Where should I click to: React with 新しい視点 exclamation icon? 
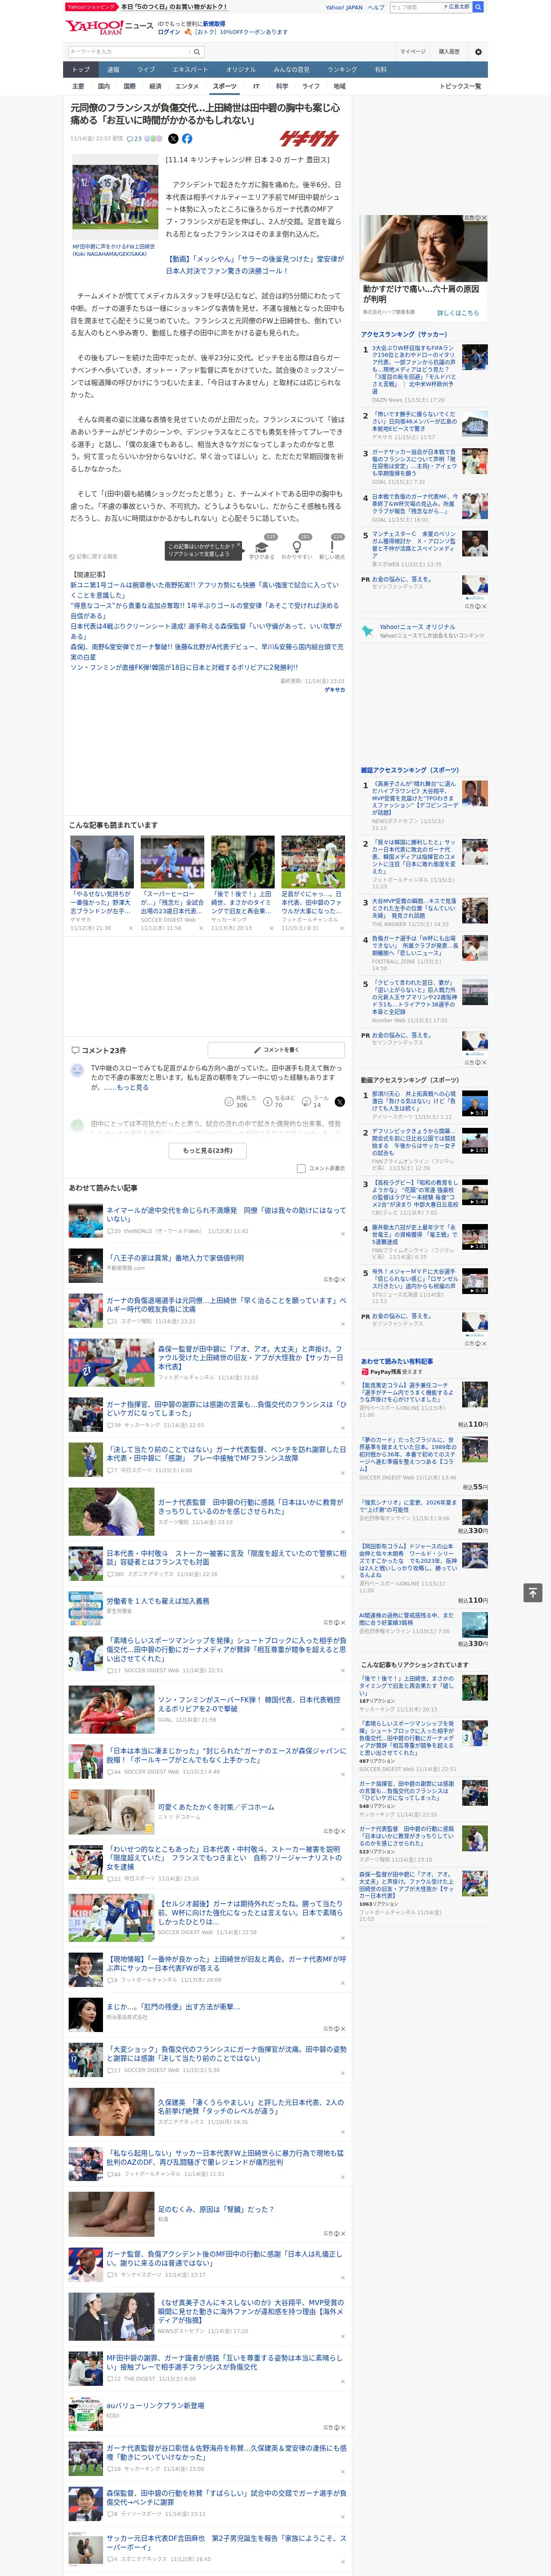[x=332, y=548]
